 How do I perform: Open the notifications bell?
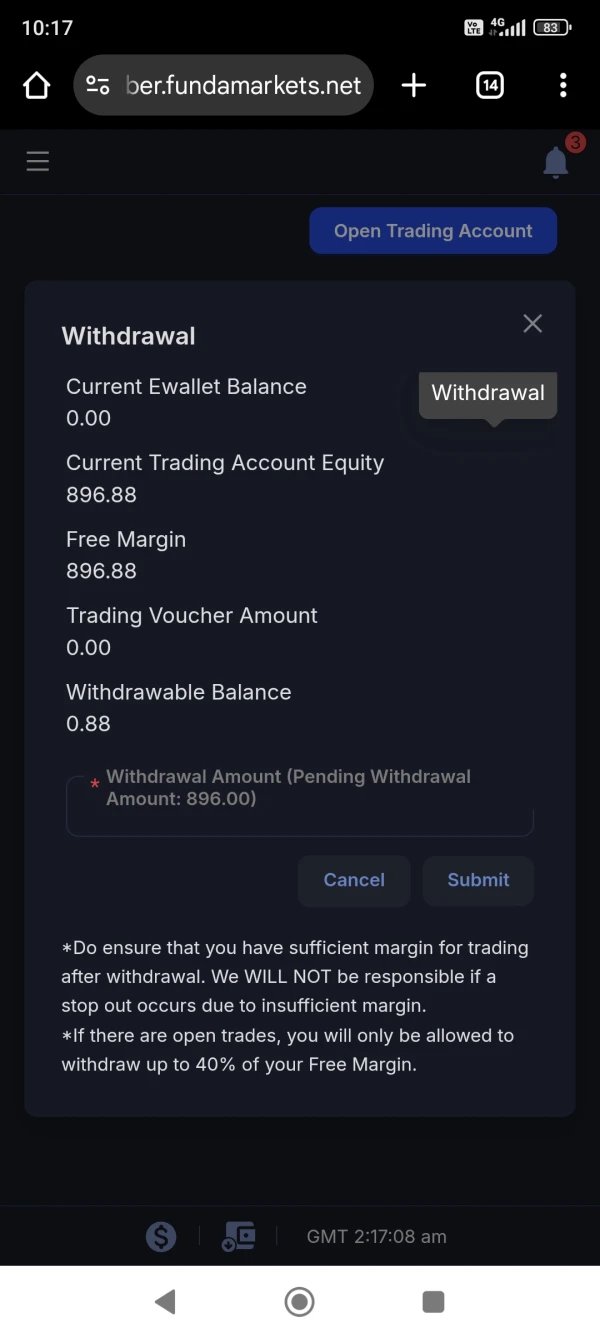tap(556, 162)
